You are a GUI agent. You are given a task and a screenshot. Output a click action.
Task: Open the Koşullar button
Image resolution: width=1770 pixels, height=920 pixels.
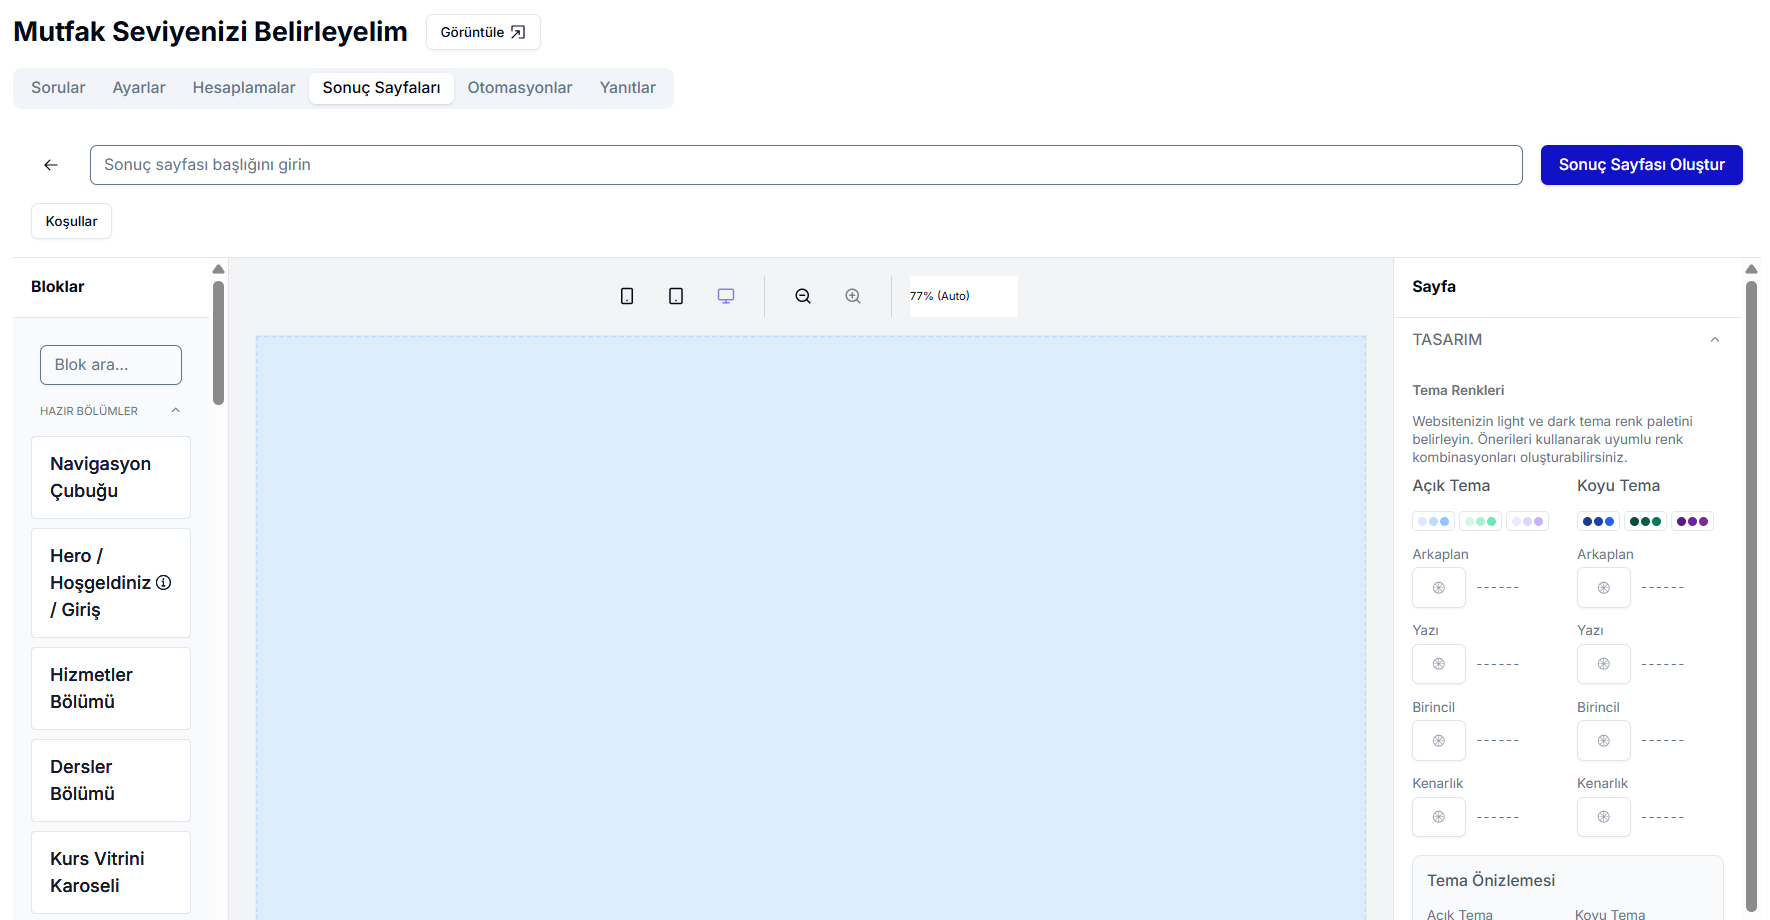pyautogui.click(x=71, y=221)
